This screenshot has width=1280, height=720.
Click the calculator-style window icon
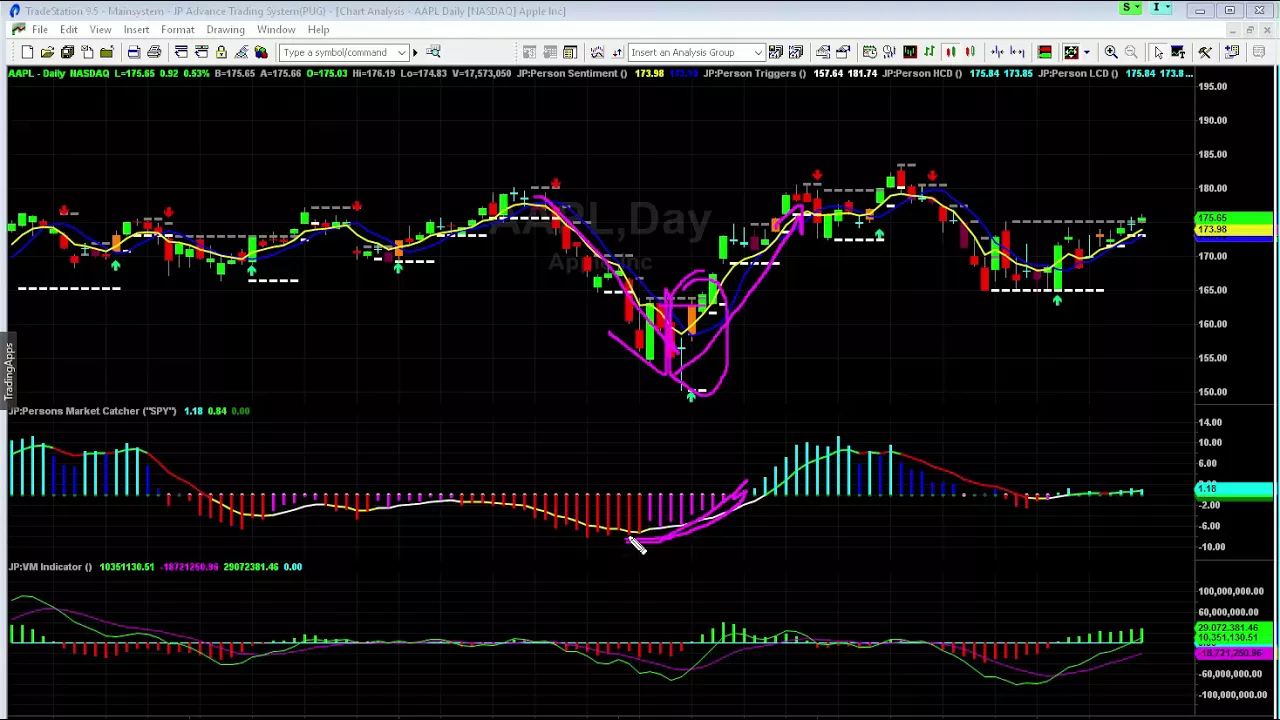[x=570, y=52]
